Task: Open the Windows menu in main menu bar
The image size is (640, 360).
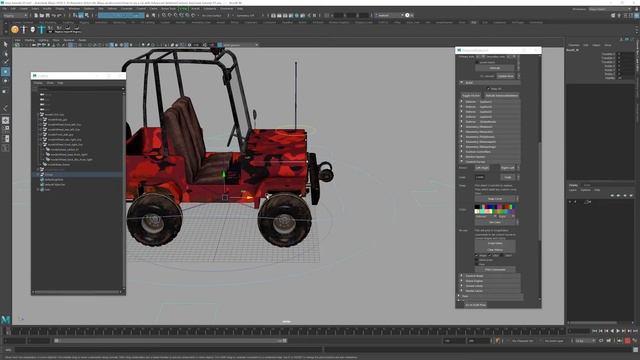Action: coord(74,9)
